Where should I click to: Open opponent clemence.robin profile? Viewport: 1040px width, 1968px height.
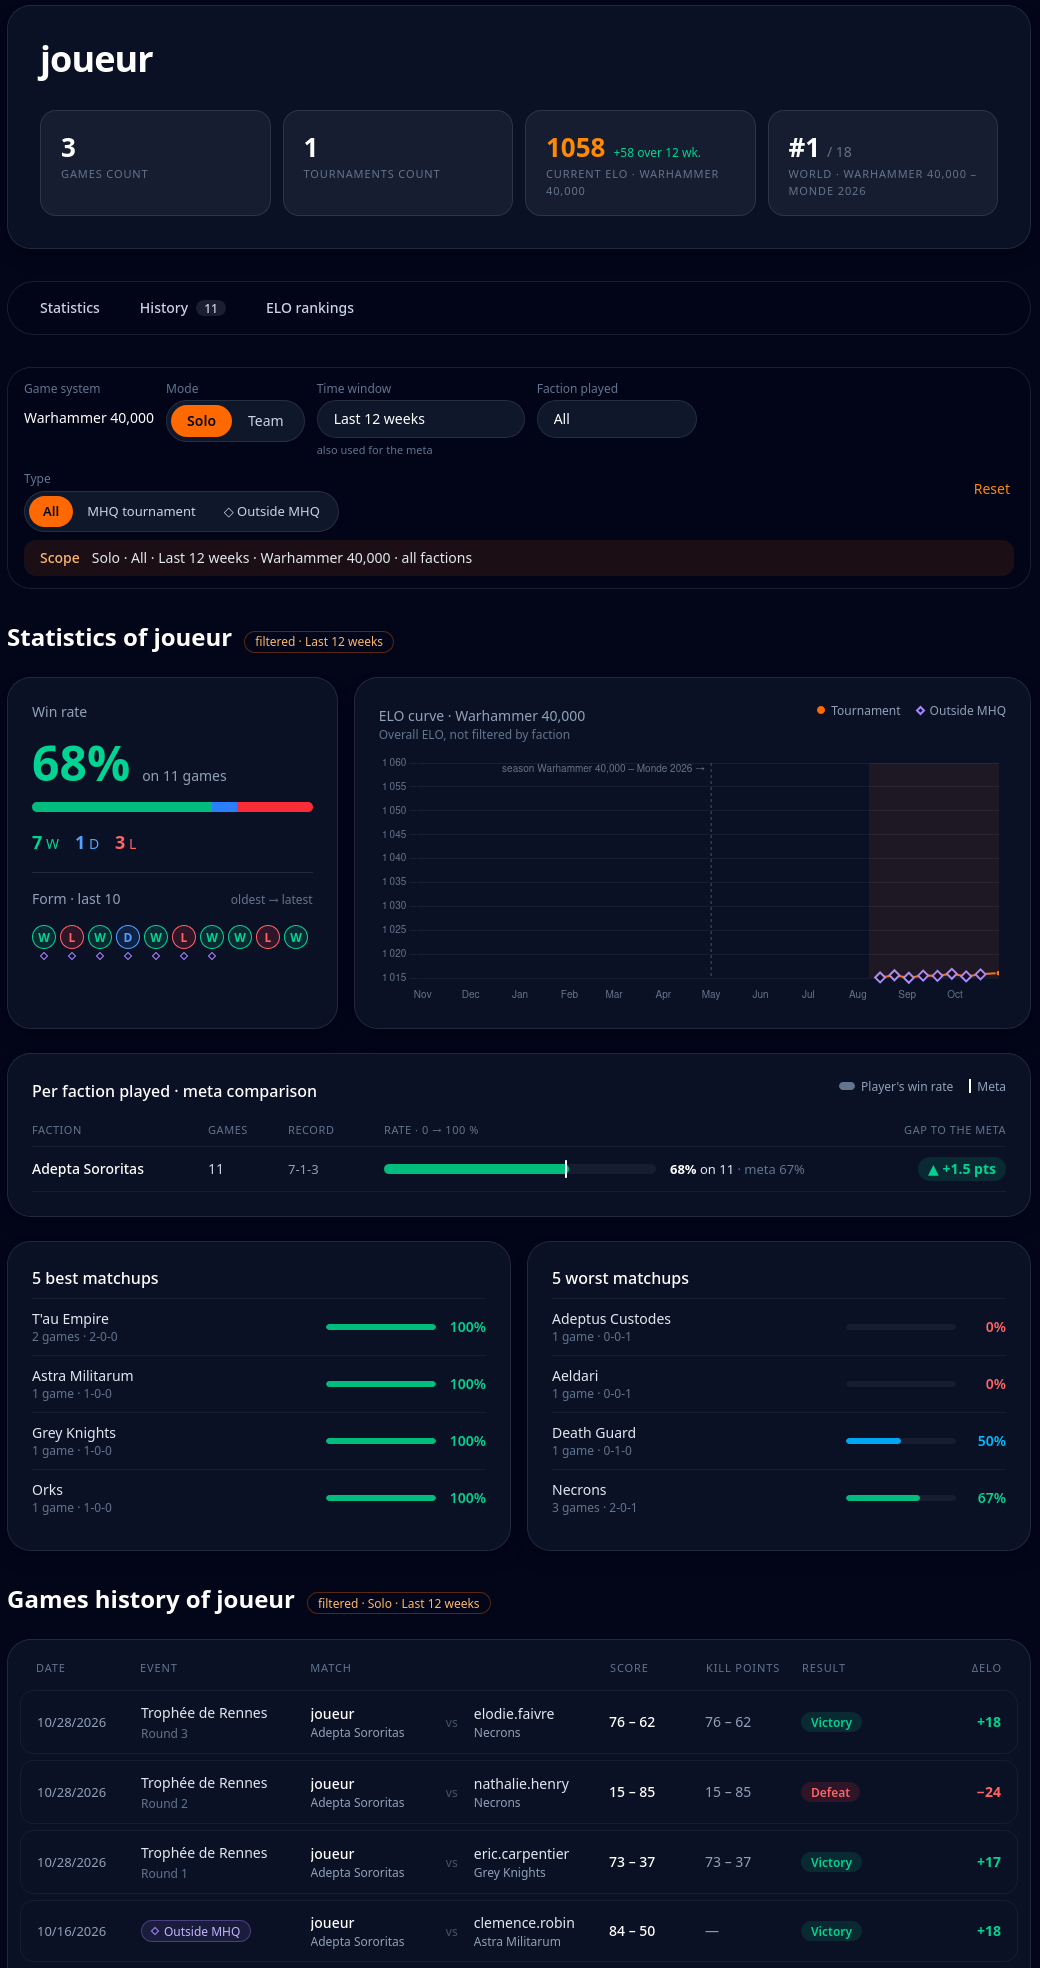(524, 1923)
